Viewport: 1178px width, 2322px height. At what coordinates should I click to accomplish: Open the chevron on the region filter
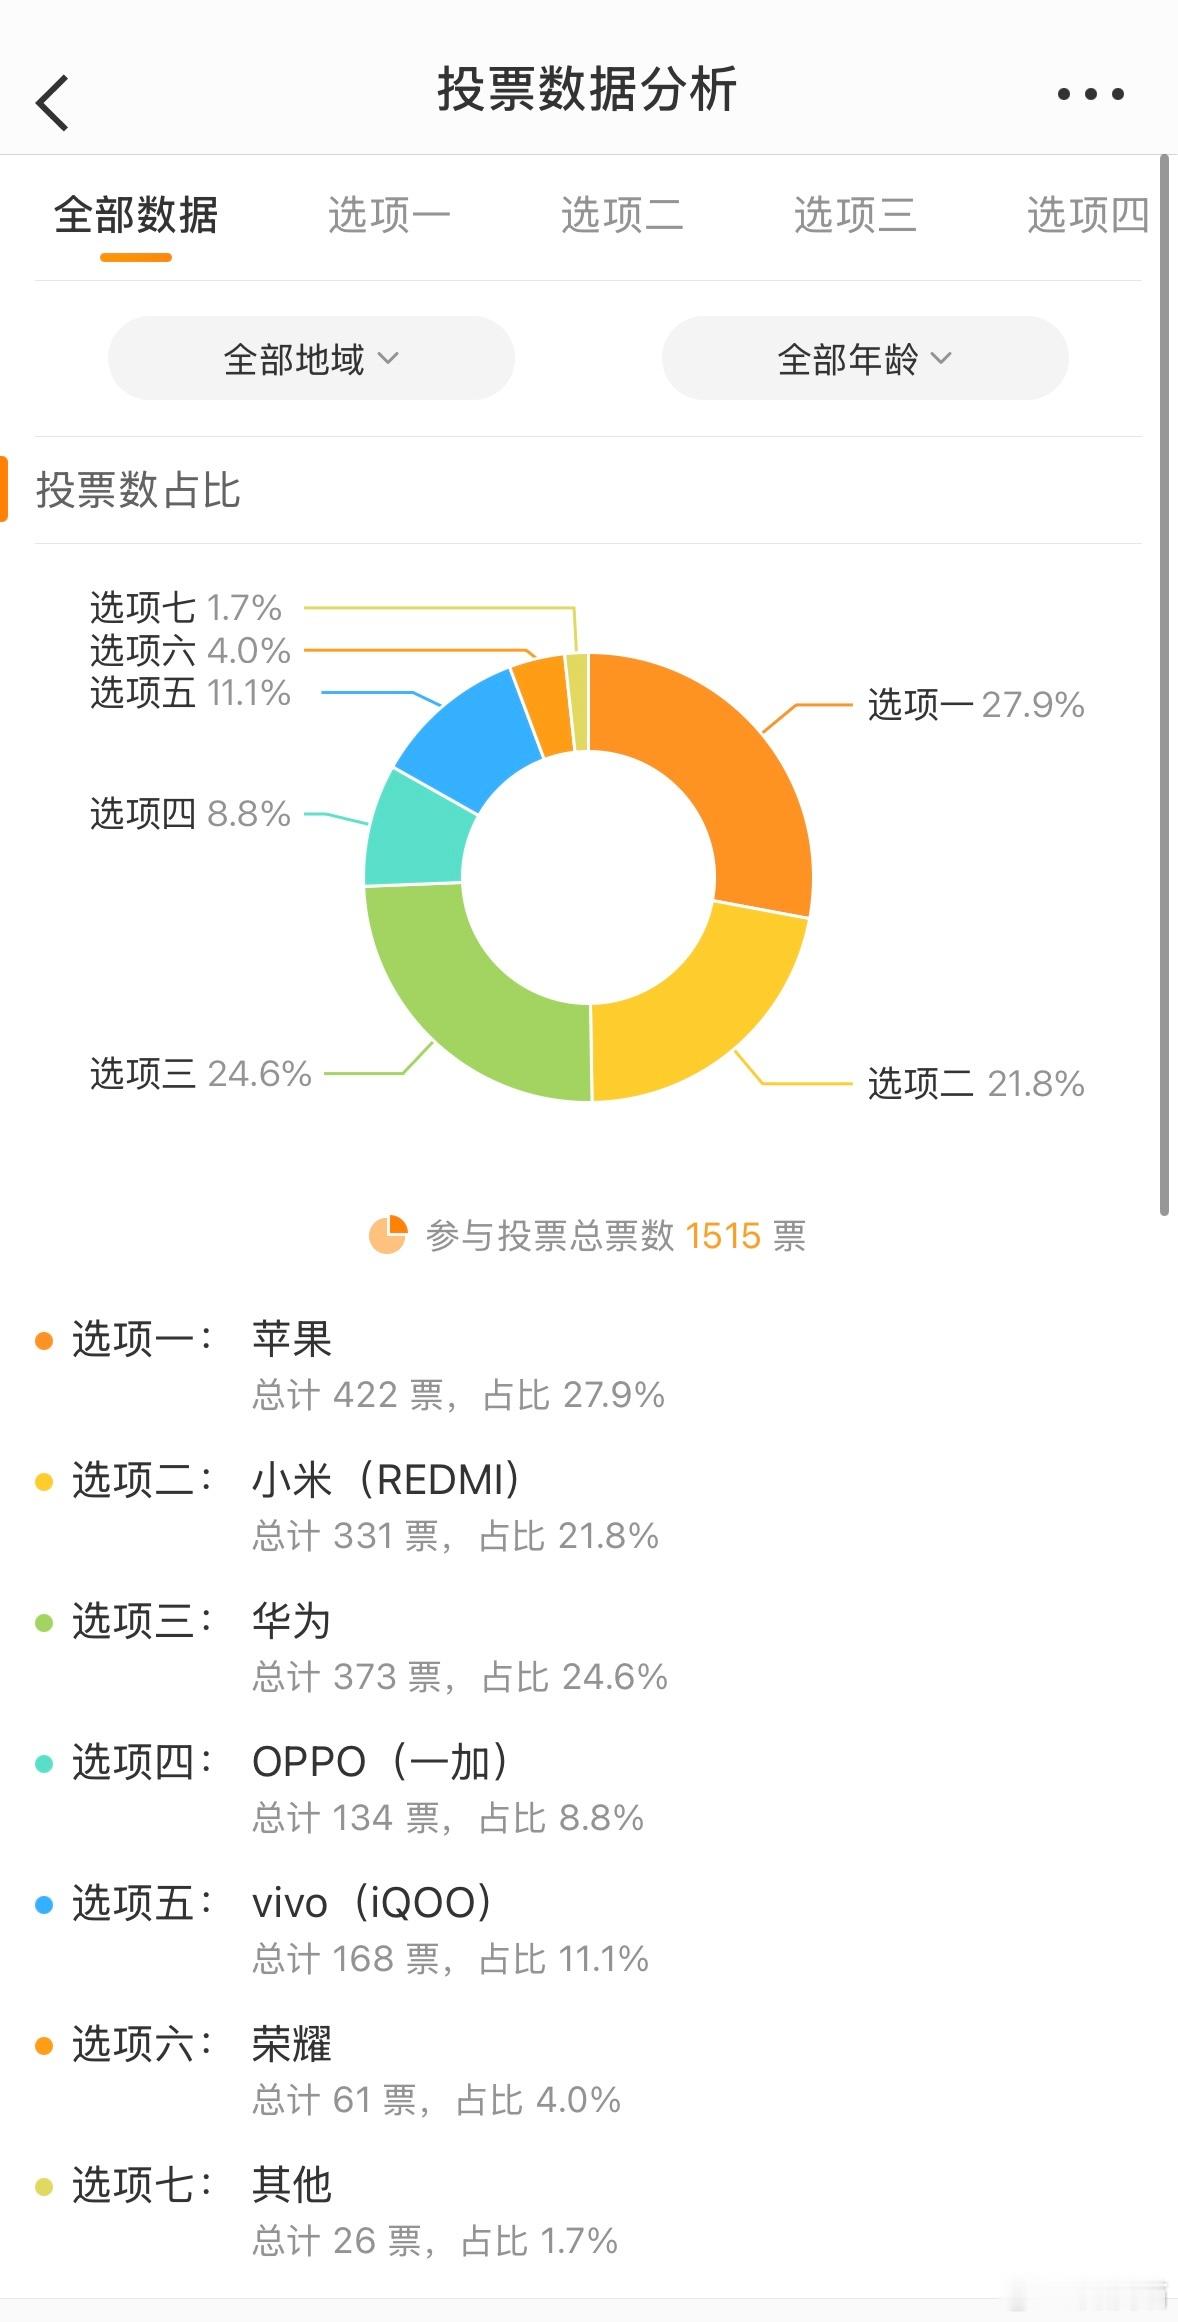tap(392, 359)
